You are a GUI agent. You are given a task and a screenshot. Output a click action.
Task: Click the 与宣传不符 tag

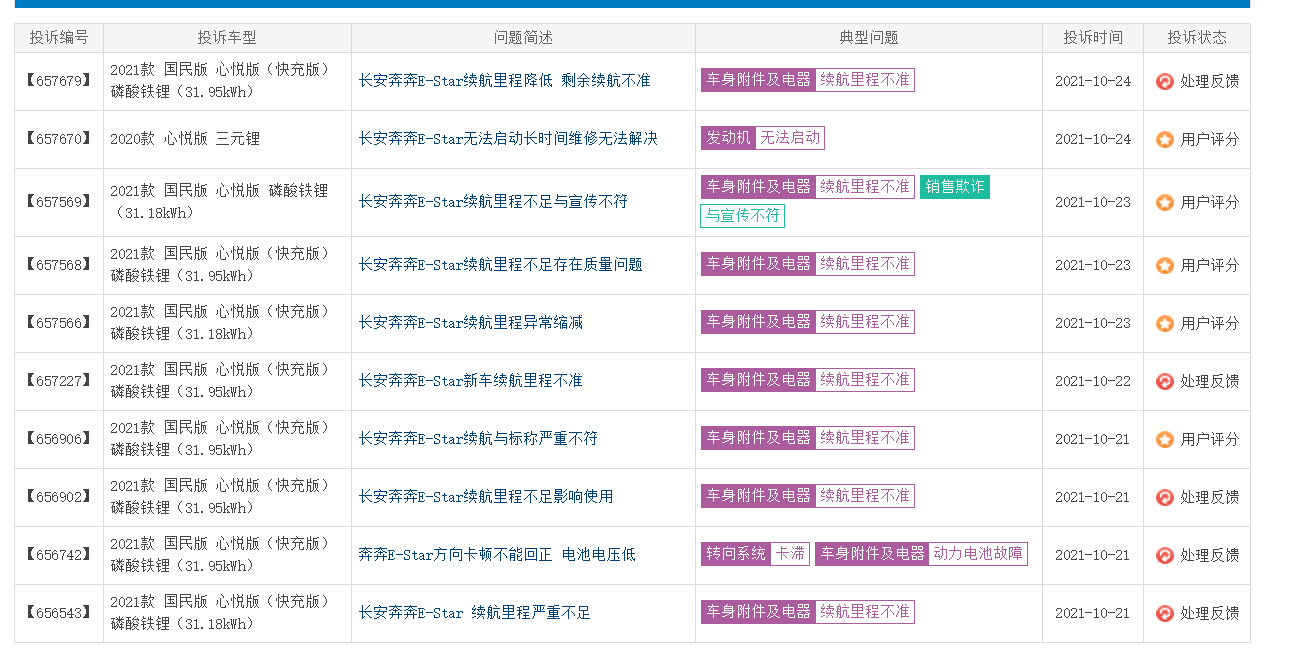coord(742,216)
